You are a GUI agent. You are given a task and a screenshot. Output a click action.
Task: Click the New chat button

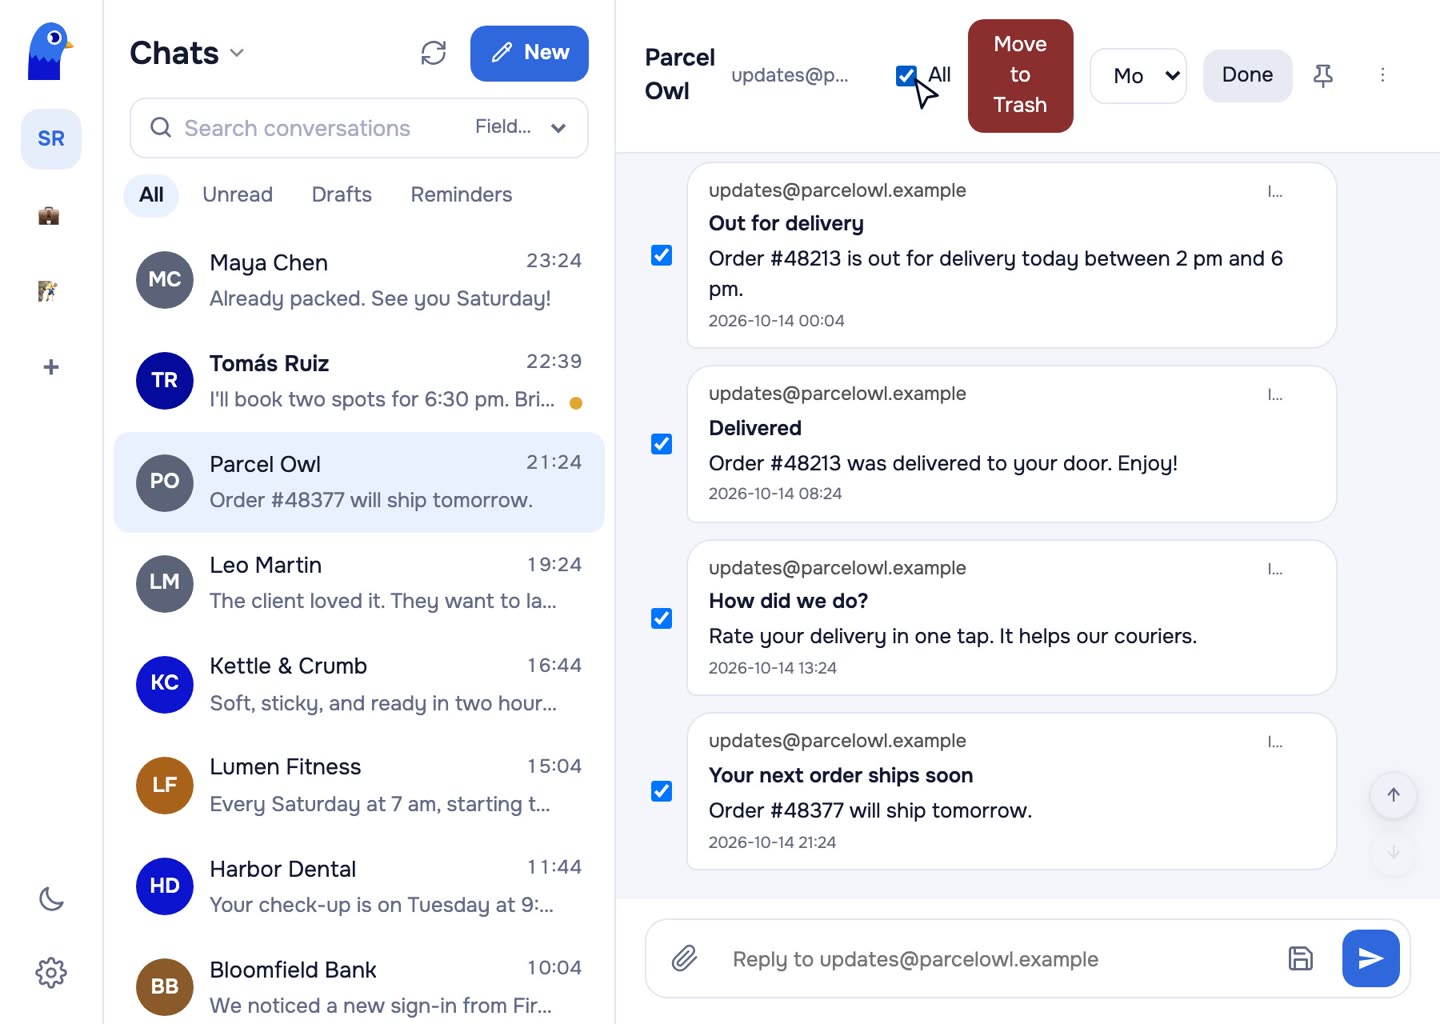point(529,53)
